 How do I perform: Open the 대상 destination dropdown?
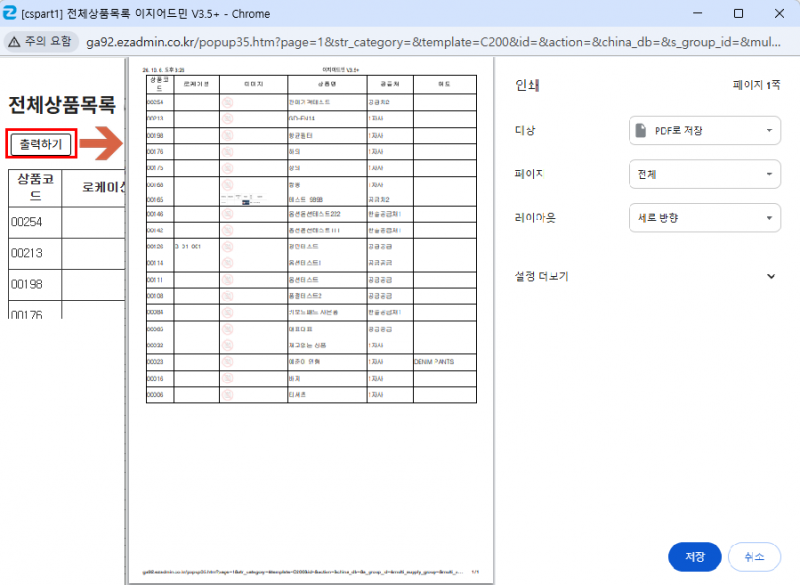(705, 131)
